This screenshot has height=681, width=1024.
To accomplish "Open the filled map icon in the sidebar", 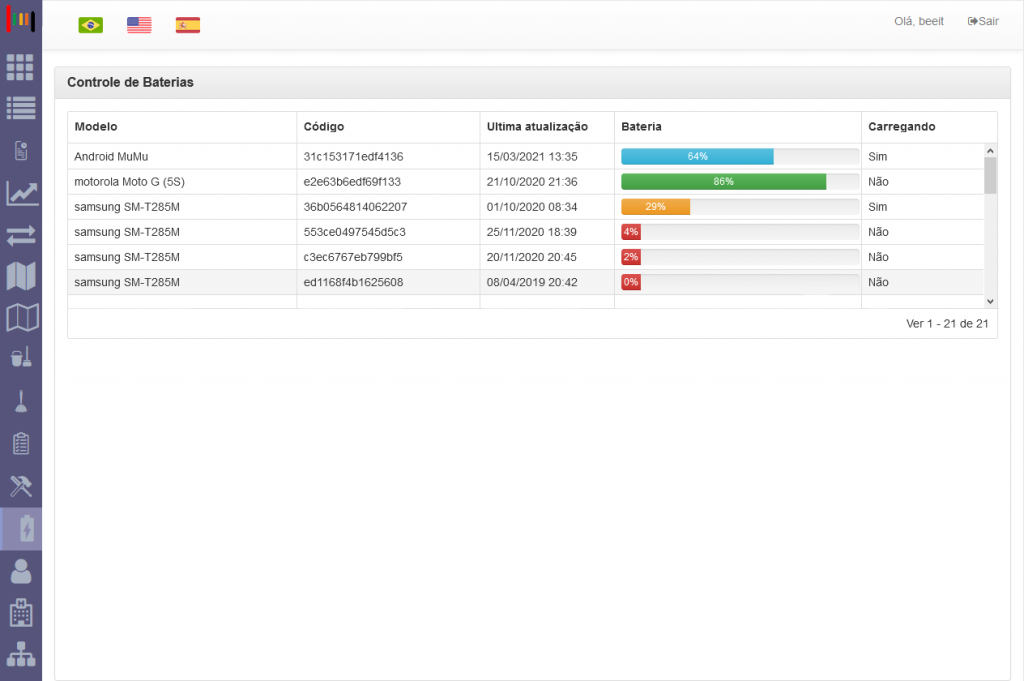I will click(21, 276).
